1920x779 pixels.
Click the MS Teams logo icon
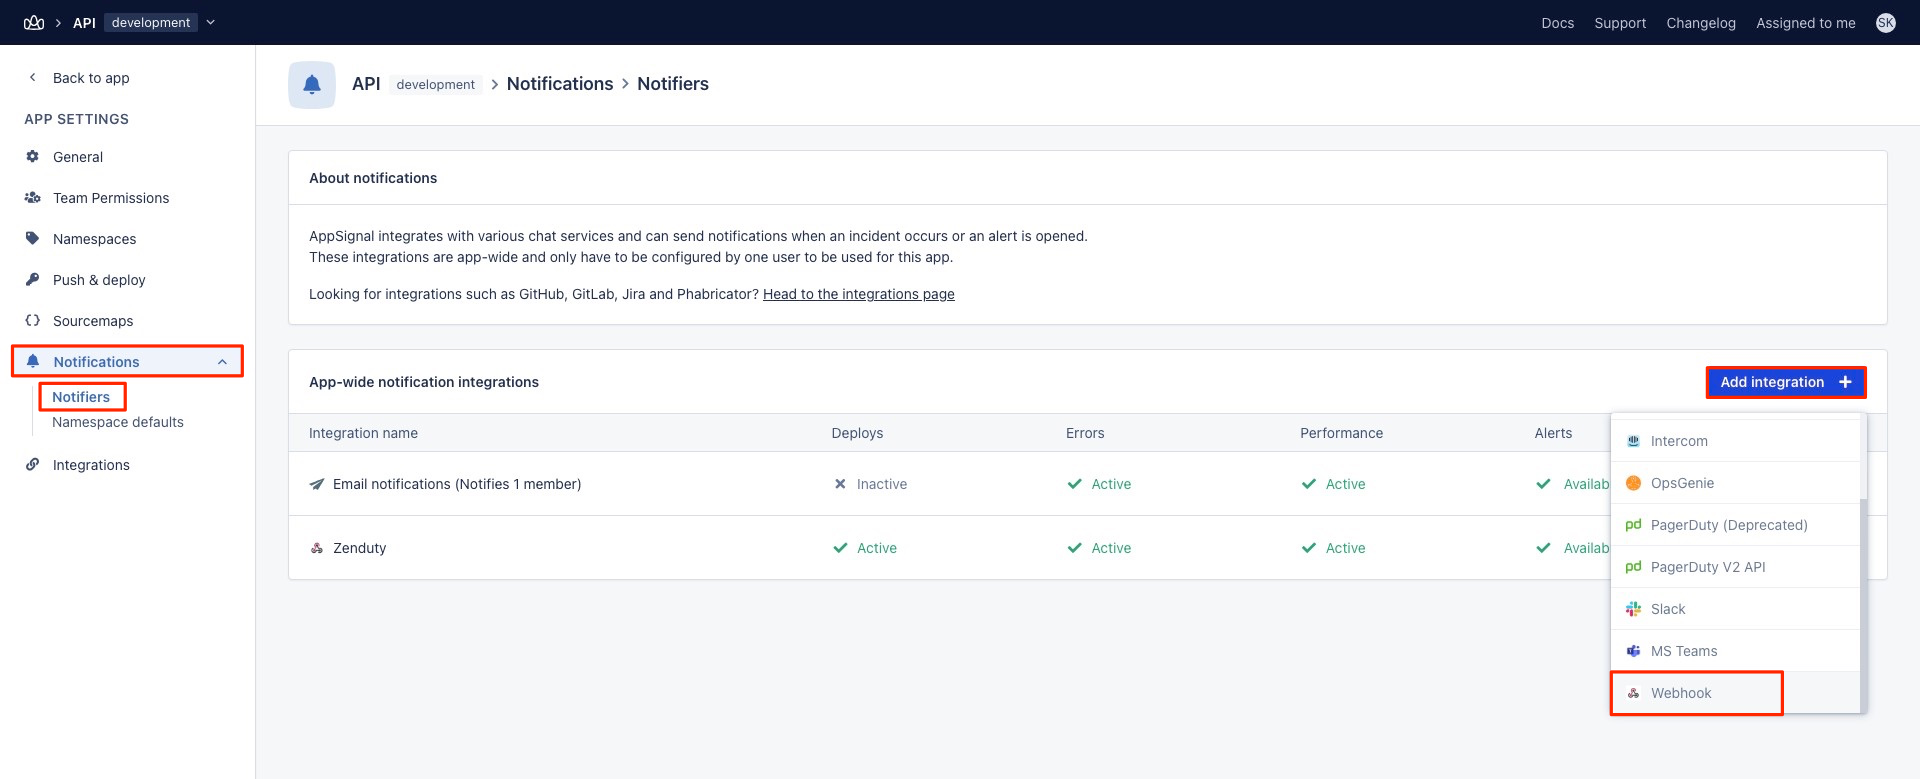(1633, 651)
